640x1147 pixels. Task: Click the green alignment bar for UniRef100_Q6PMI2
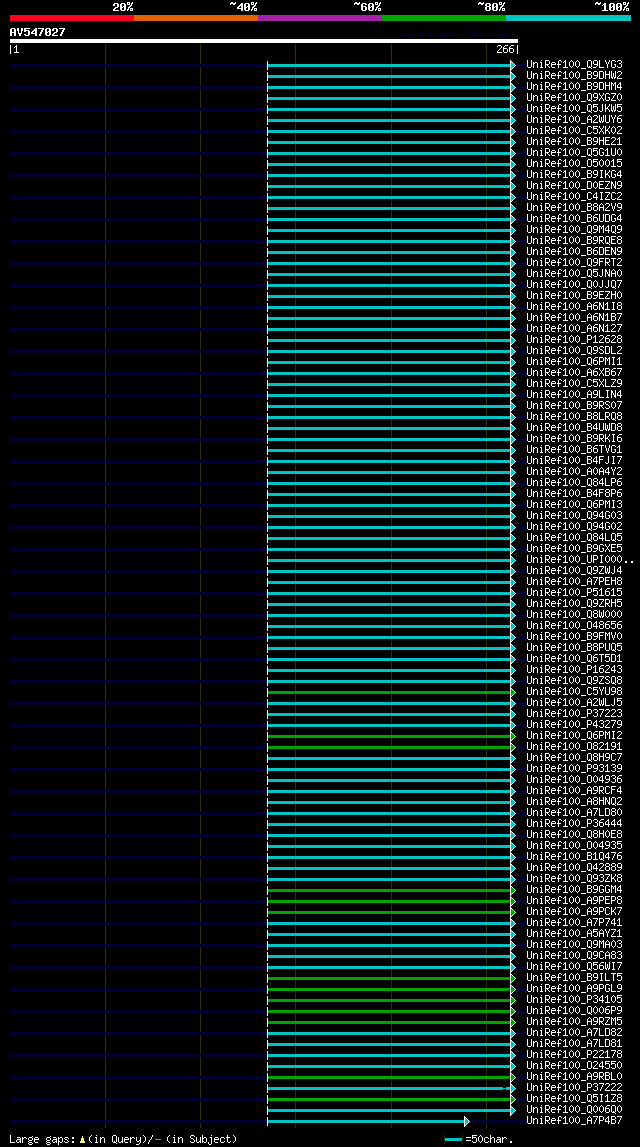[391, 736]
